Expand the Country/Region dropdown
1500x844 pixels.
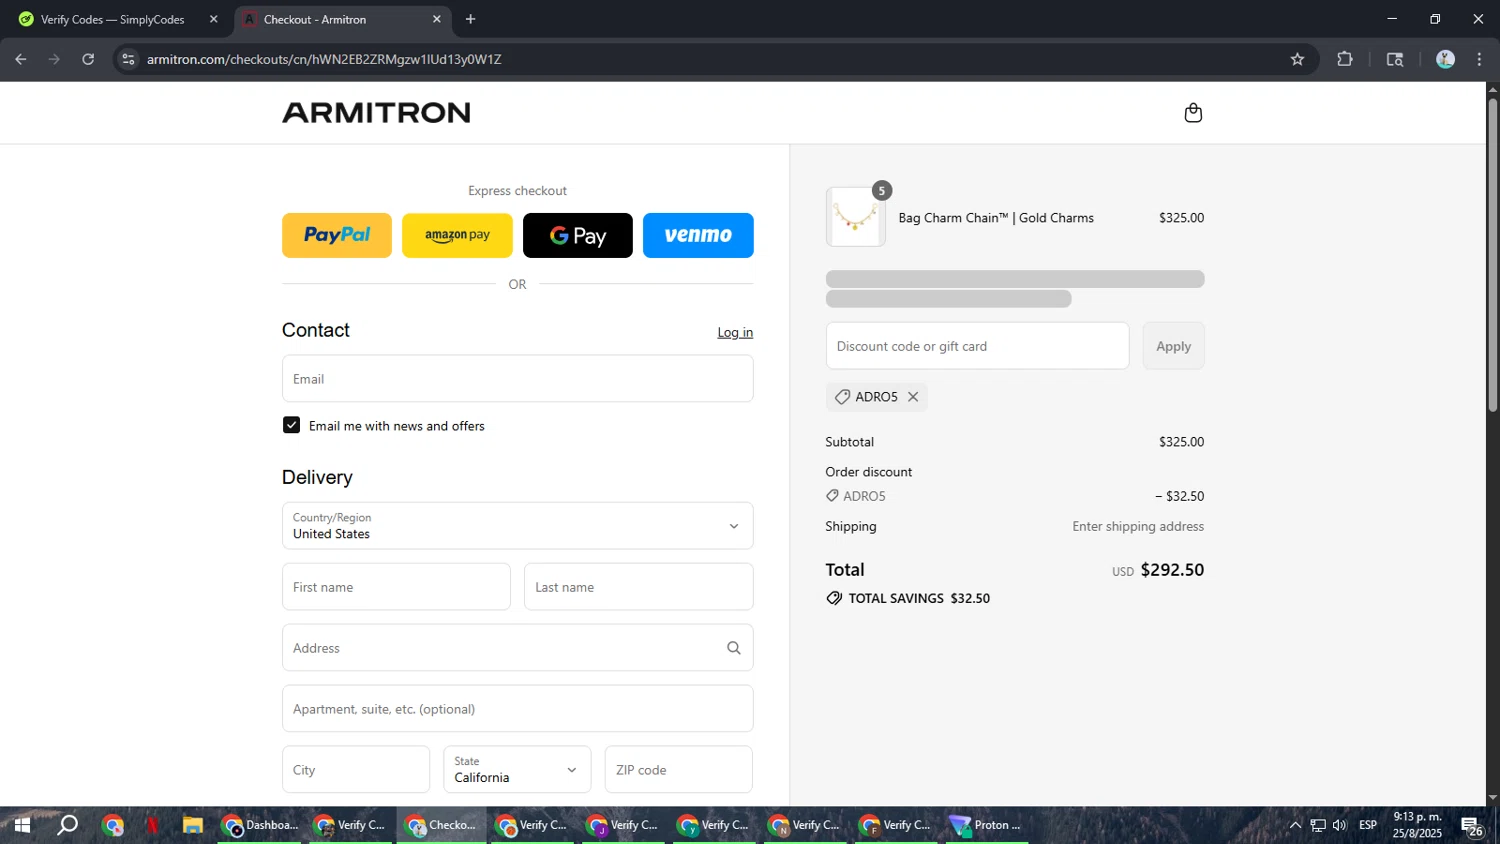pyautogui.click(x=518, y=526)
